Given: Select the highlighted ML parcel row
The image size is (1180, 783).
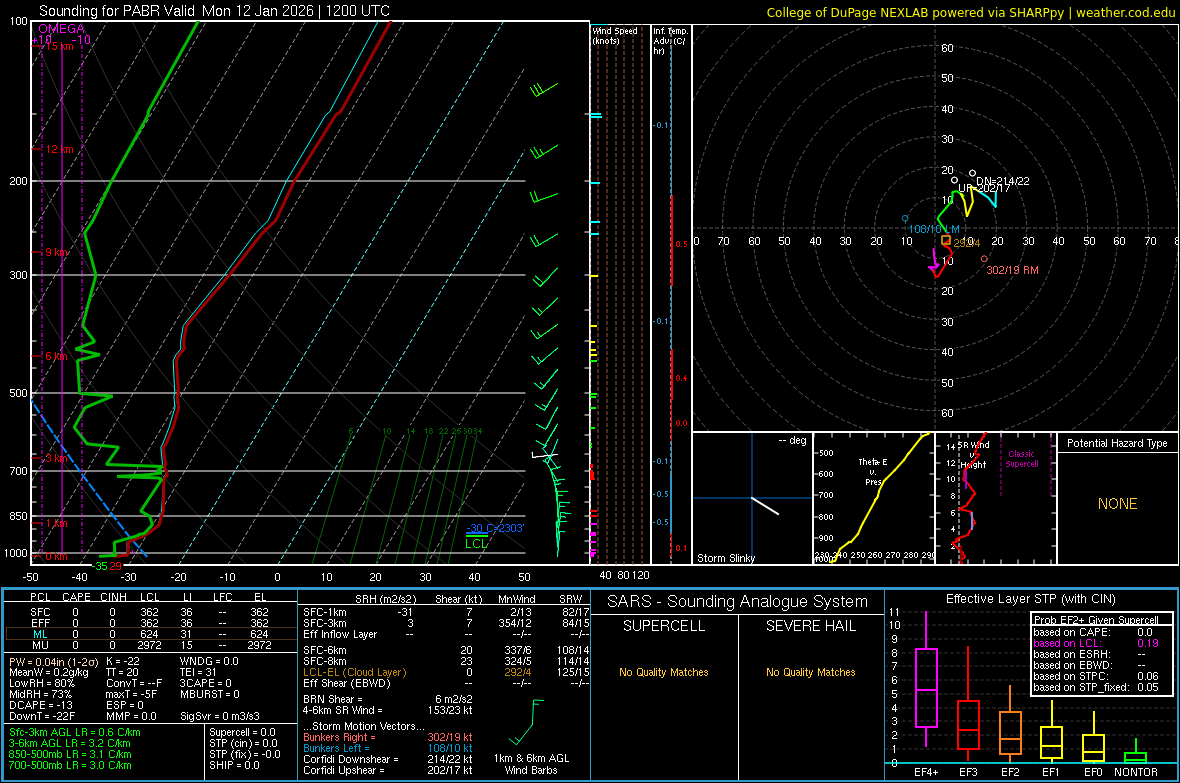Looking at the screenshot, I should tap(148, 634).
